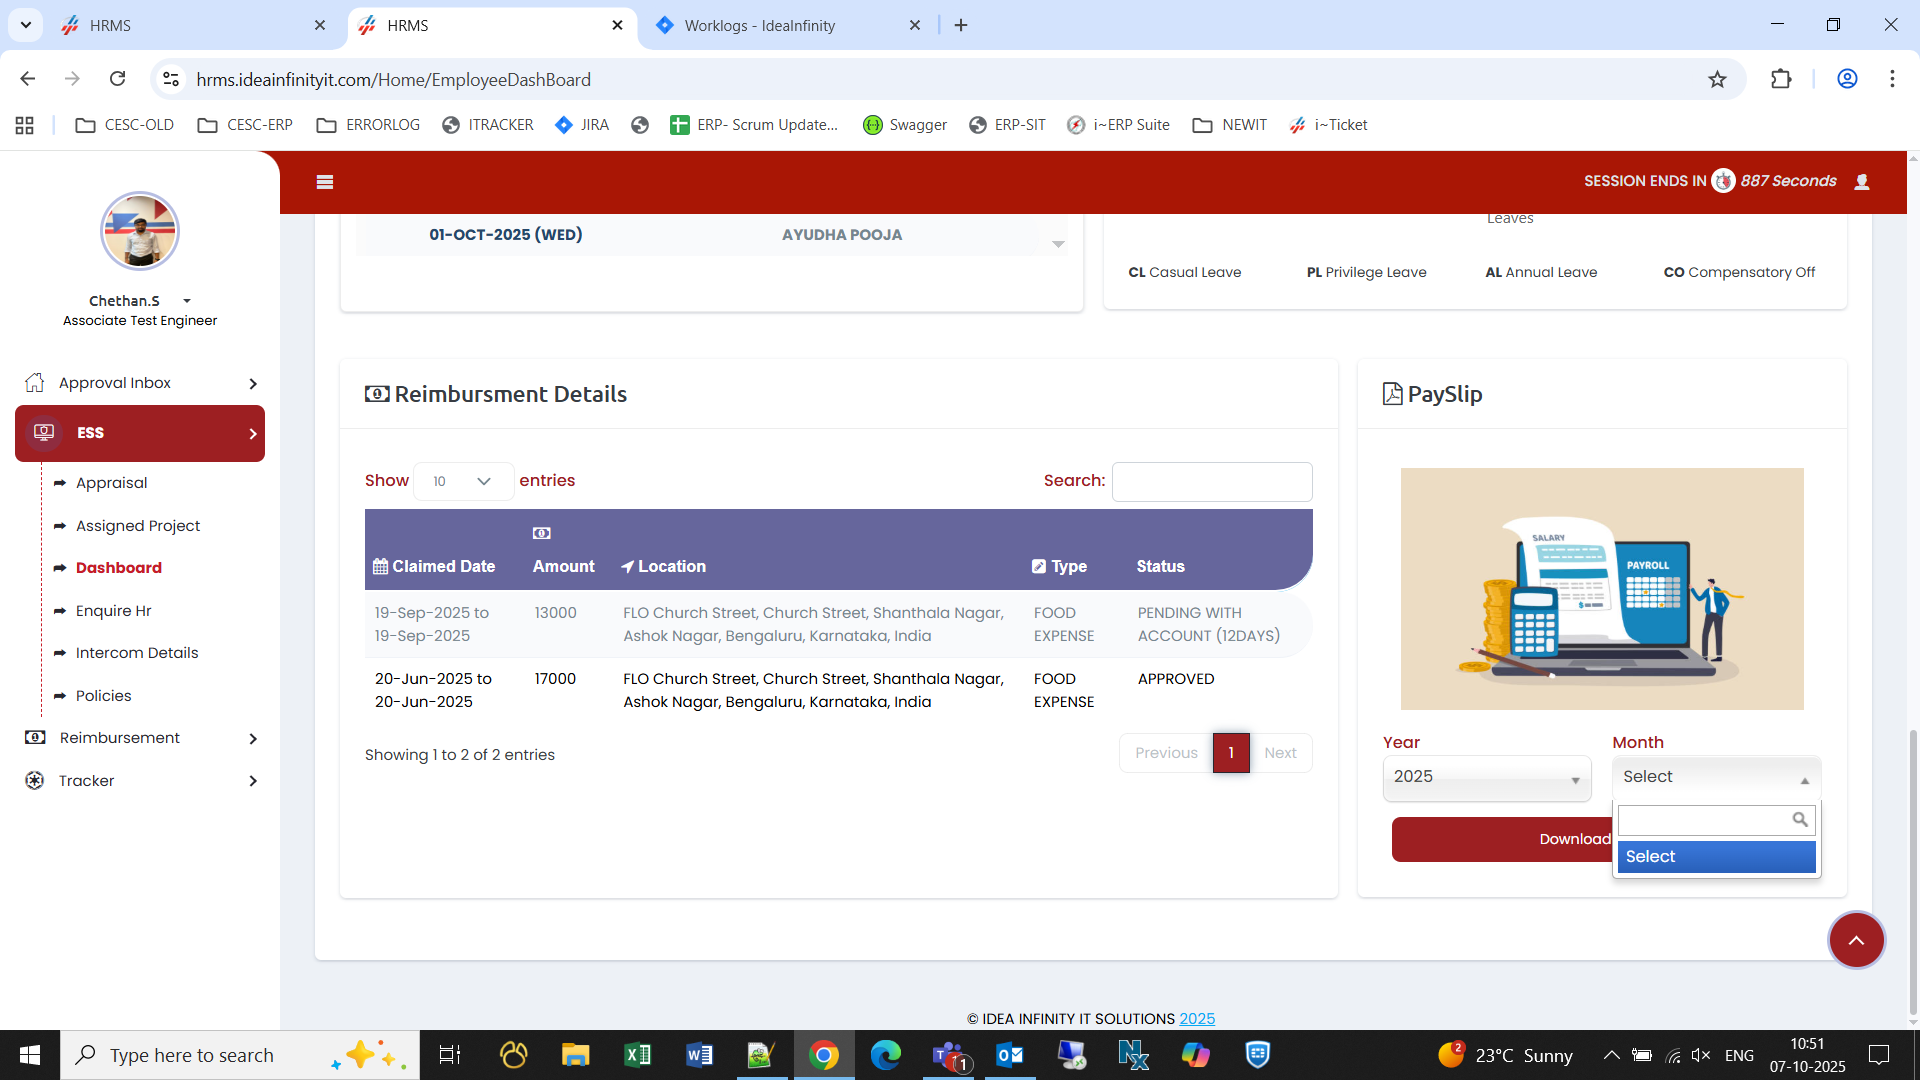Click the Reimbursement table Search field
The width and height of the screenshot is (1920, 1080).
(x=1211, y=482)
